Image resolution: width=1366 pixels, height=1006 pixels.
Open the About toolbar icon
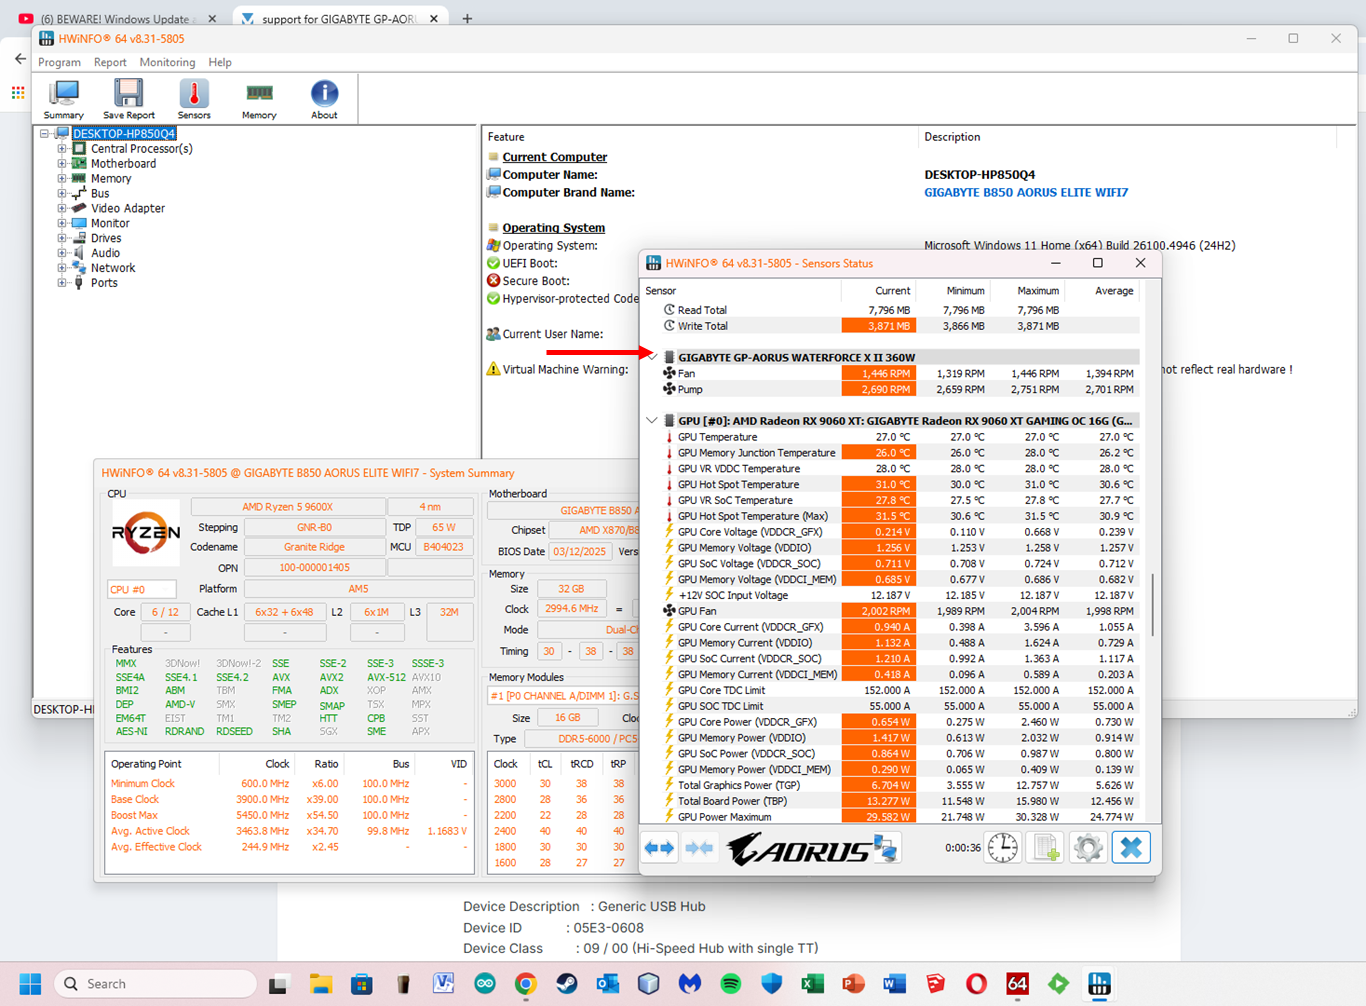tap(324, 100)
